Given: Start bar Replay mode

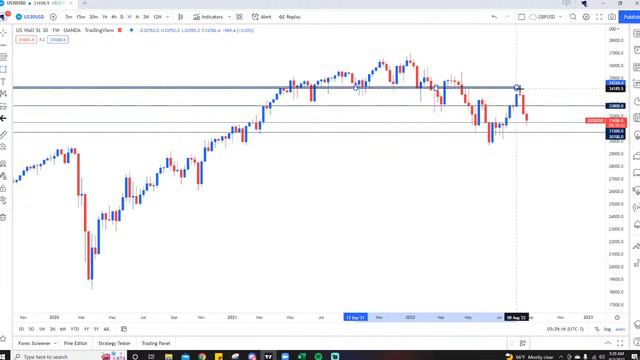Looking at the screenshot, I should coord(290,17).
